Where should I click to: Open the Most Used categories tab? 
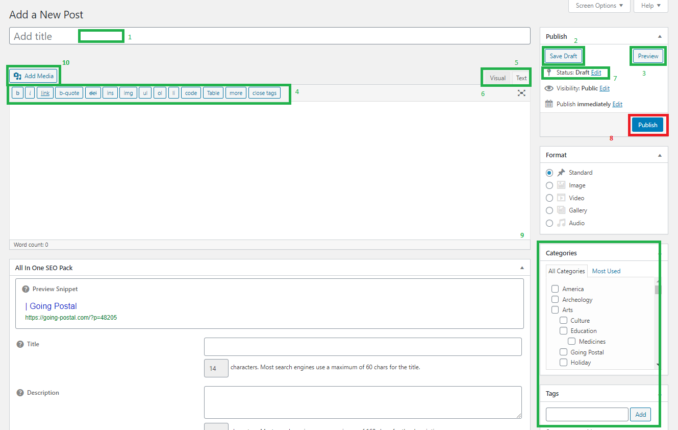coord(606,271)
